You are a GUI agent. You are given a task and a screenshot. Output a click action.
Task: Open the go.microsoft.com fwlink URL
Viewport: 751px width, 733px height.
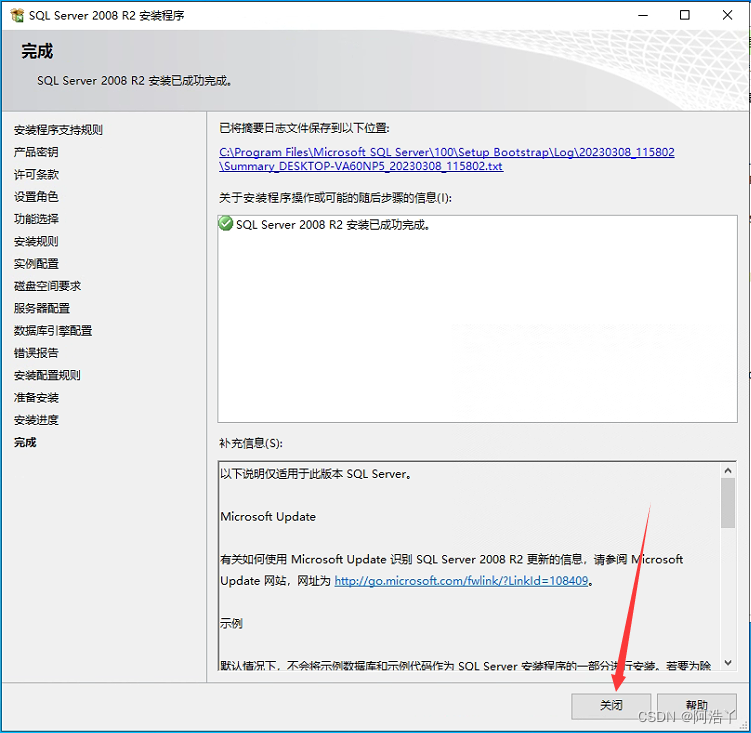click(461, 581)
